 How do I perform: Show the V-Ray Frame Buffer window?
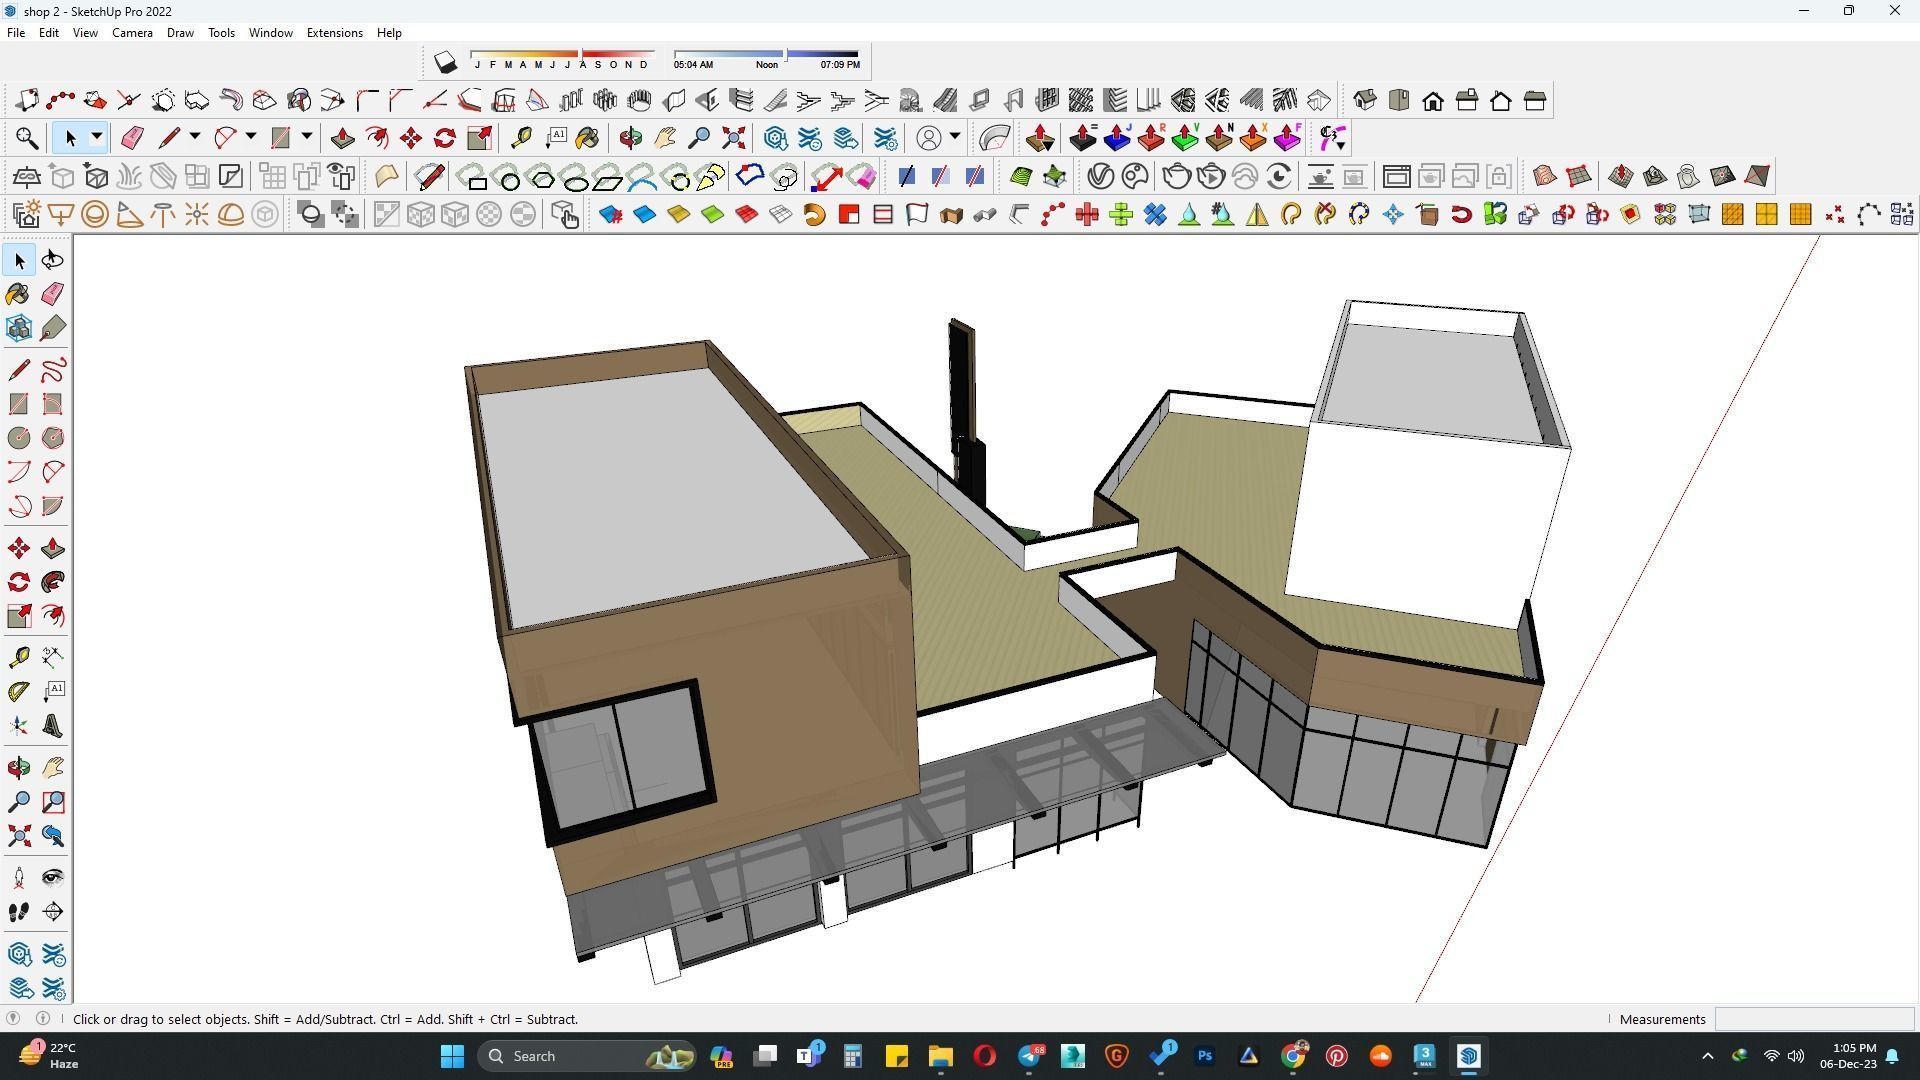pos(1397,177)
